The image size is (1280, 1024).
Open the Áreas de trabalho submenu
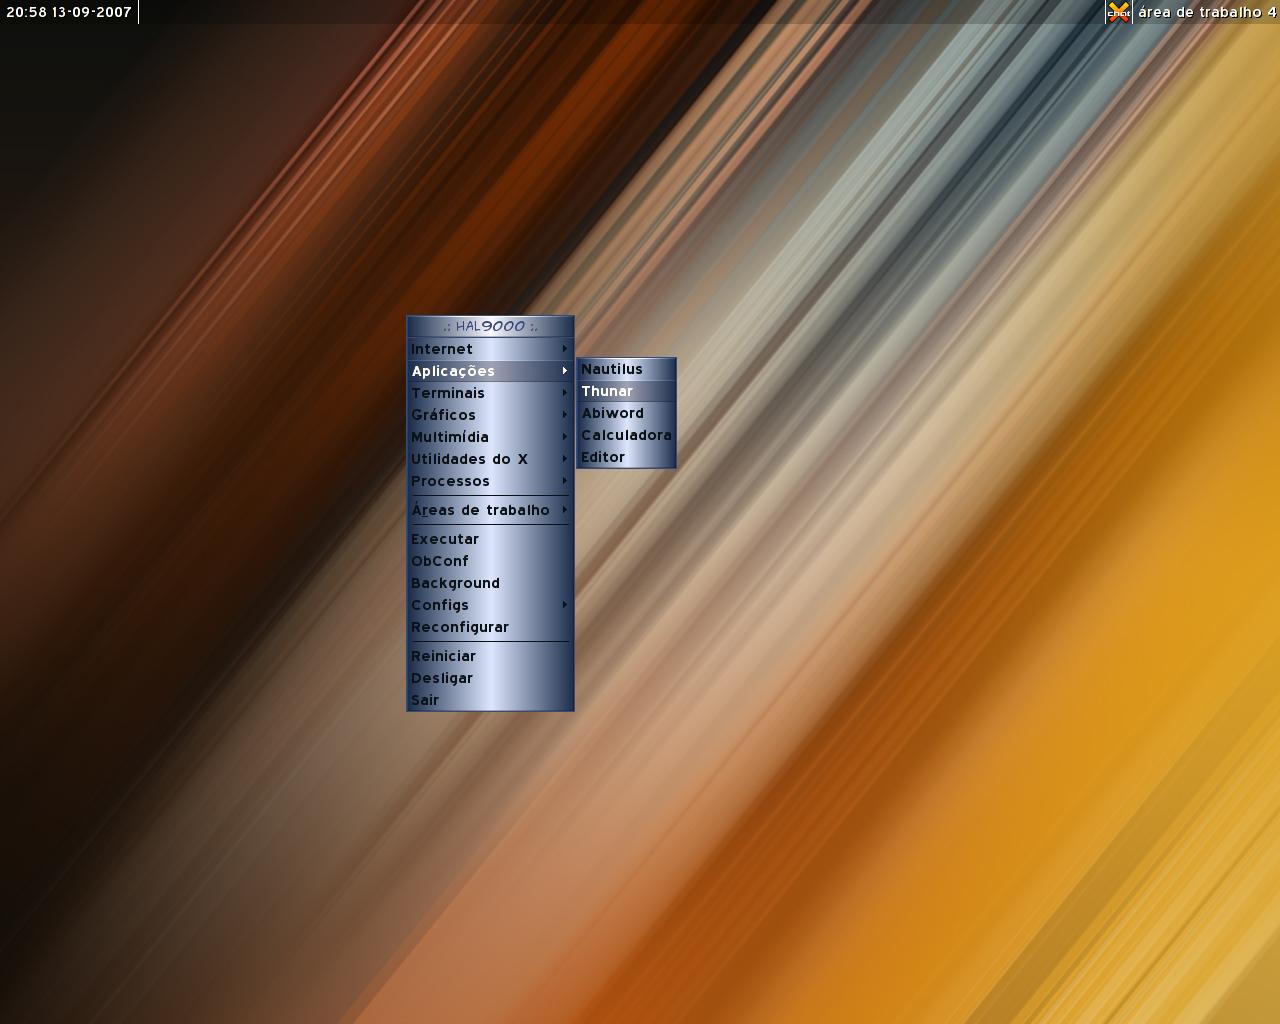[490, 510]
